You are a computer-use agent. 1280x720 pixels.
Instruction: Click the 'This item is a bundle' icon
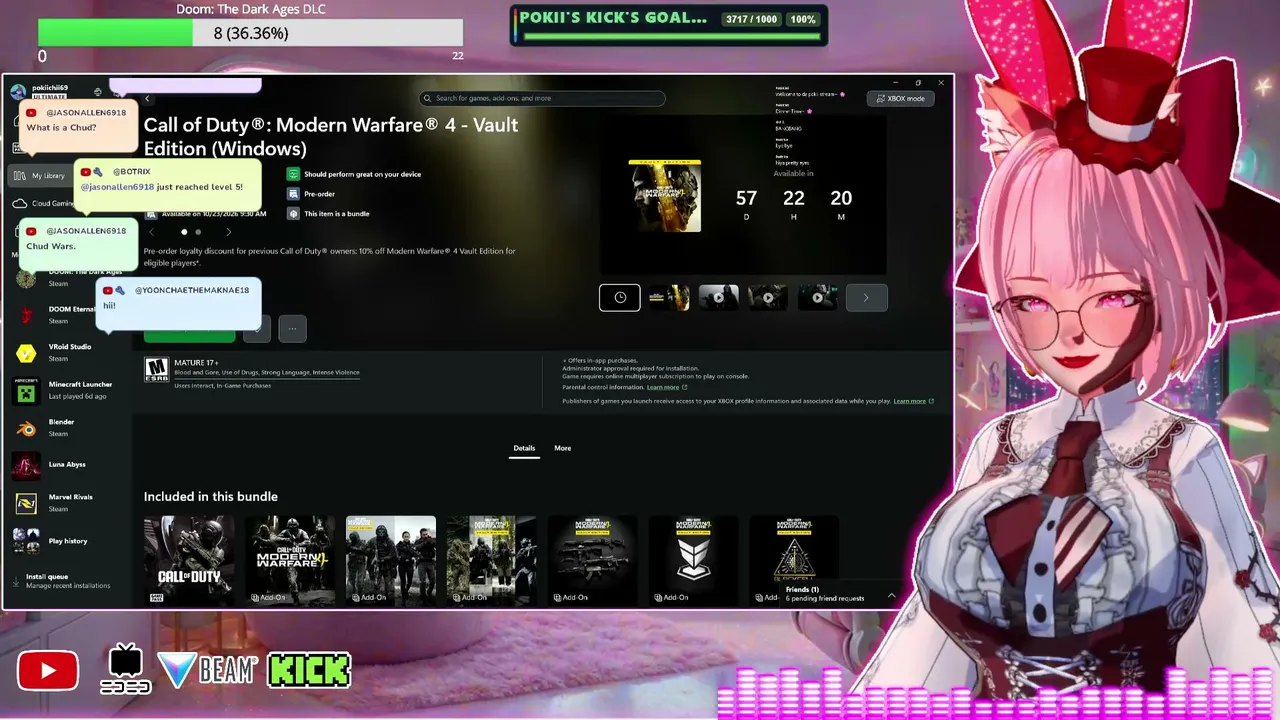(293, 214)
